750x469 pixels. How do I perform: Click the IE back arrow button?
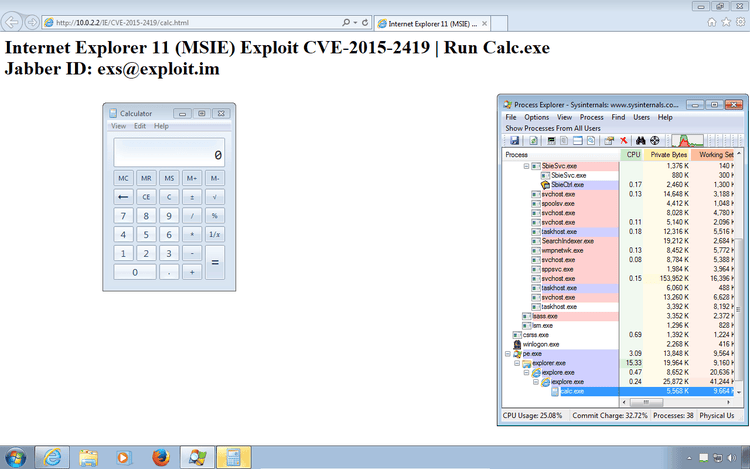13,21
